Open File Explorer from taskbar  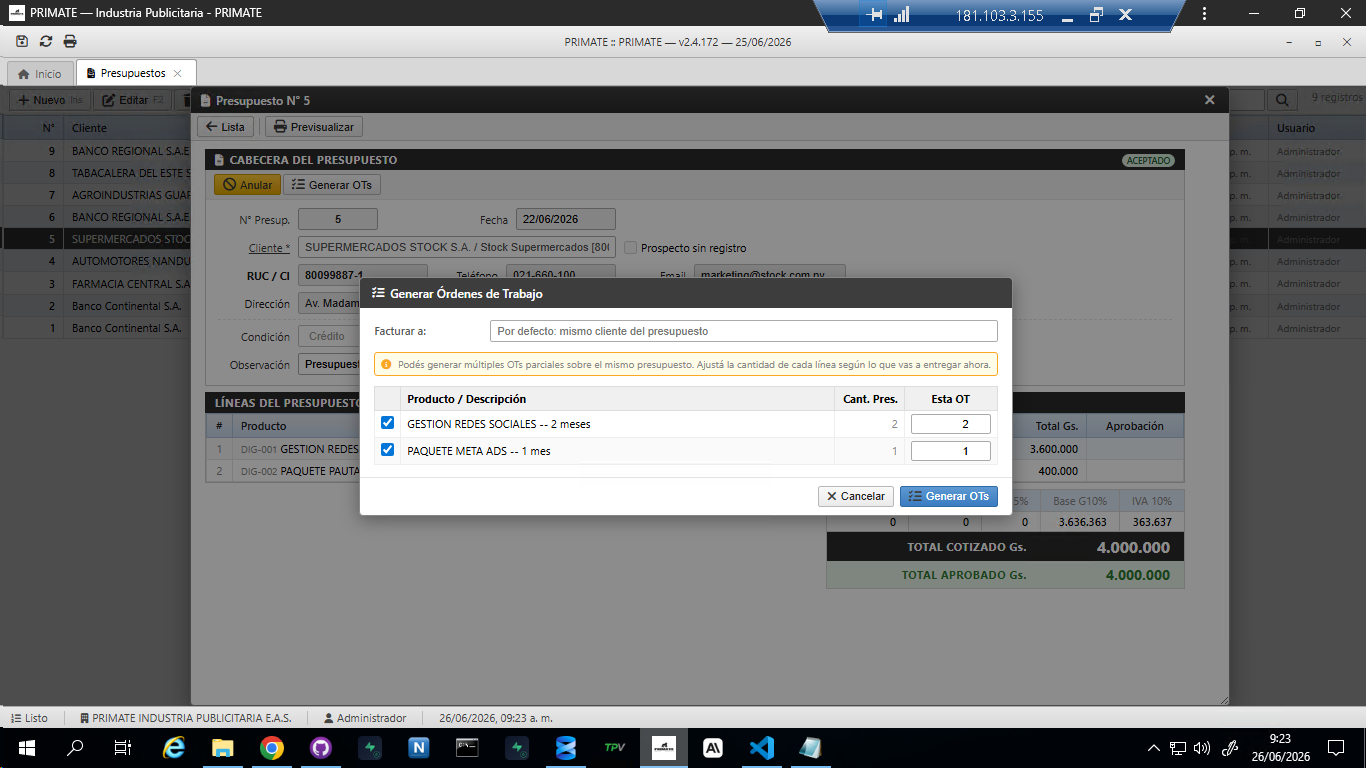(223, 748)
